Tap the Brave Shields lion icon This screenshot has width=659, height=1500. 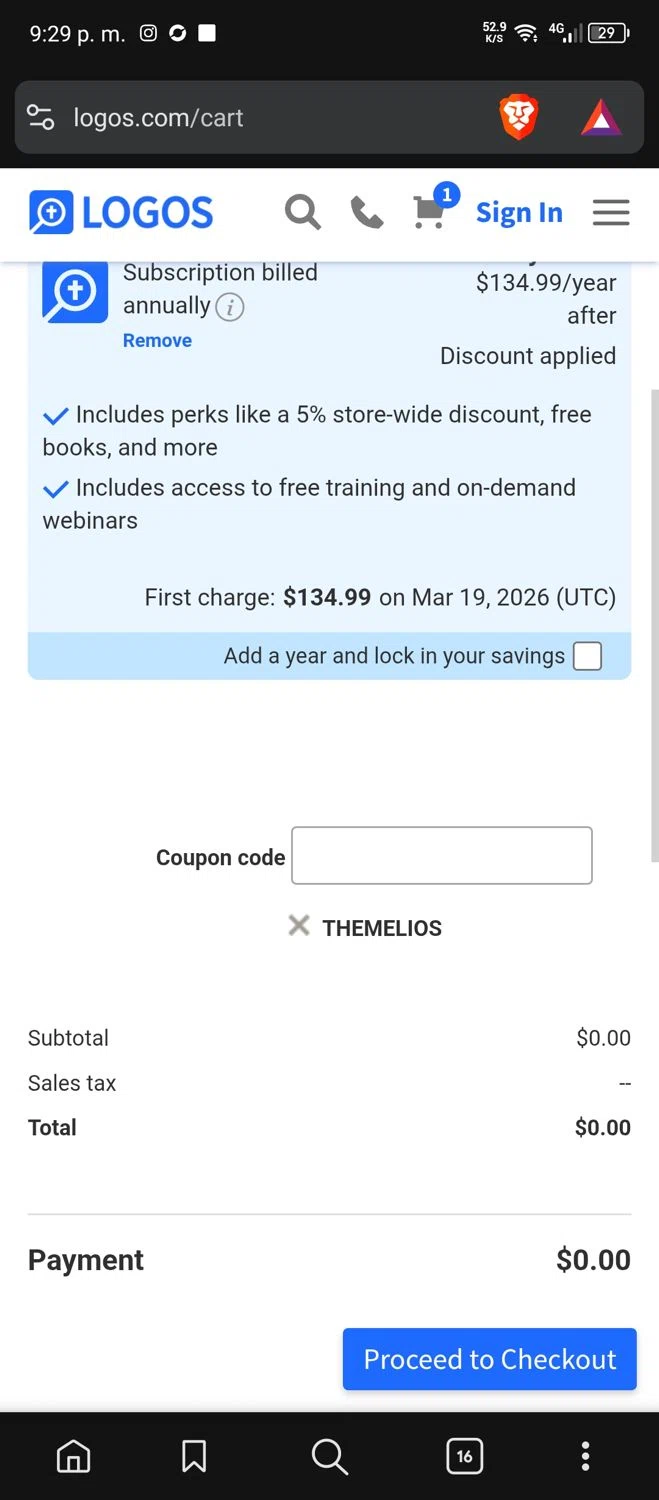click(x=518, y=118)
